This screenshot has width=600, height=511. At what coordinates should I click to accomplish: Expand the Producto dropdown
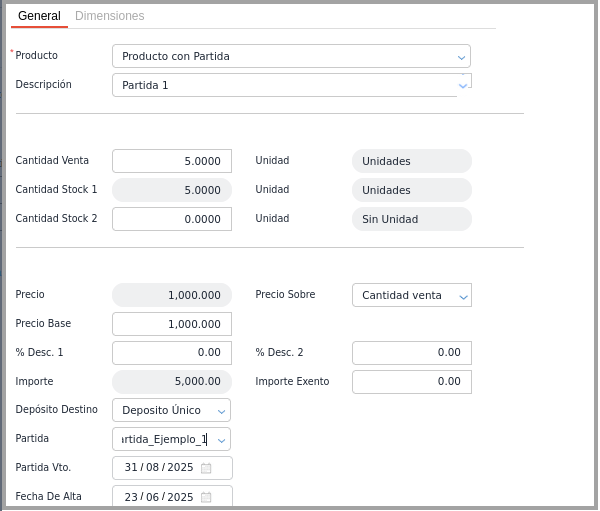pos(461,57)
